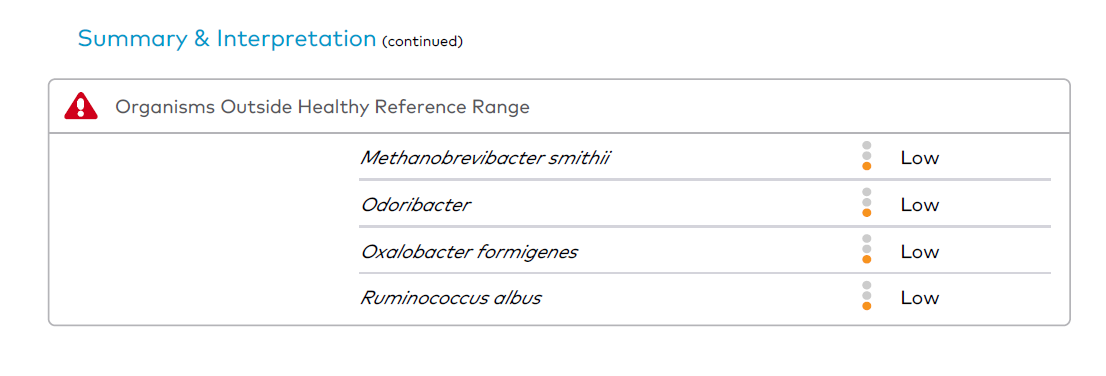
Task: Click the red warning triangle icon
Action: (81, 107)
